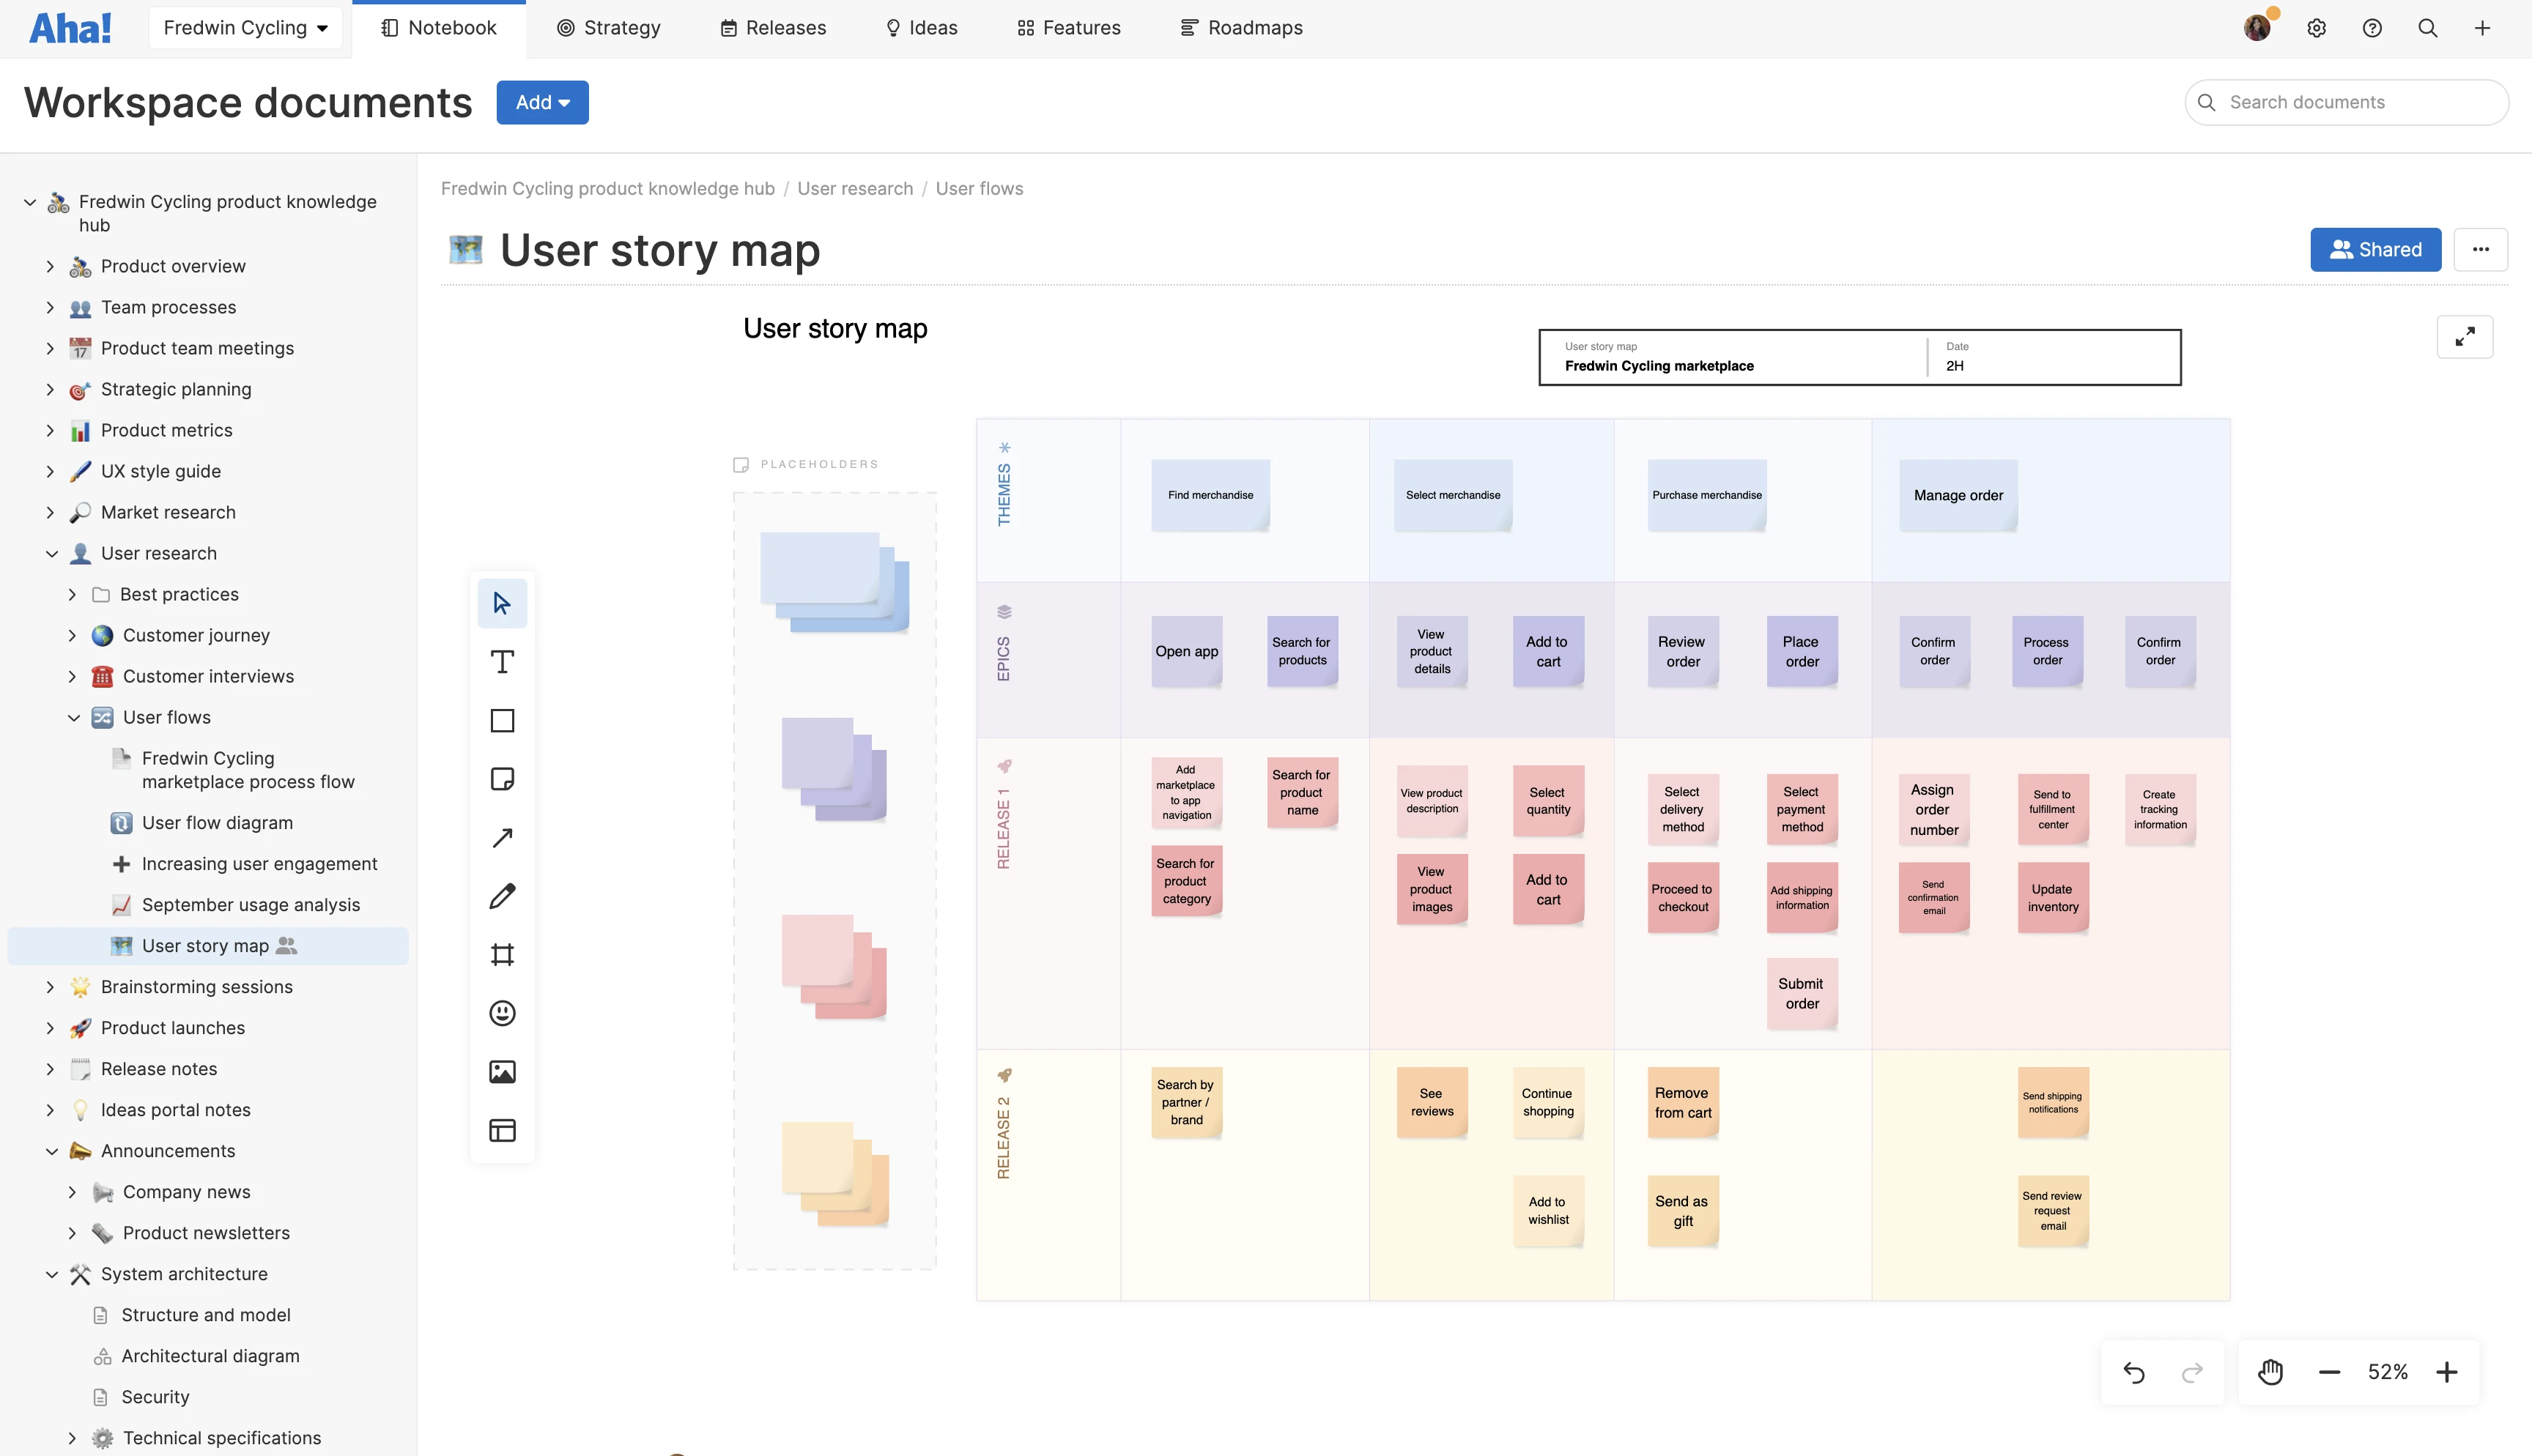Select the Sticky note tool
Image resolution: width=2532 pixels, height=1456 pixels.
click(502, 779)
